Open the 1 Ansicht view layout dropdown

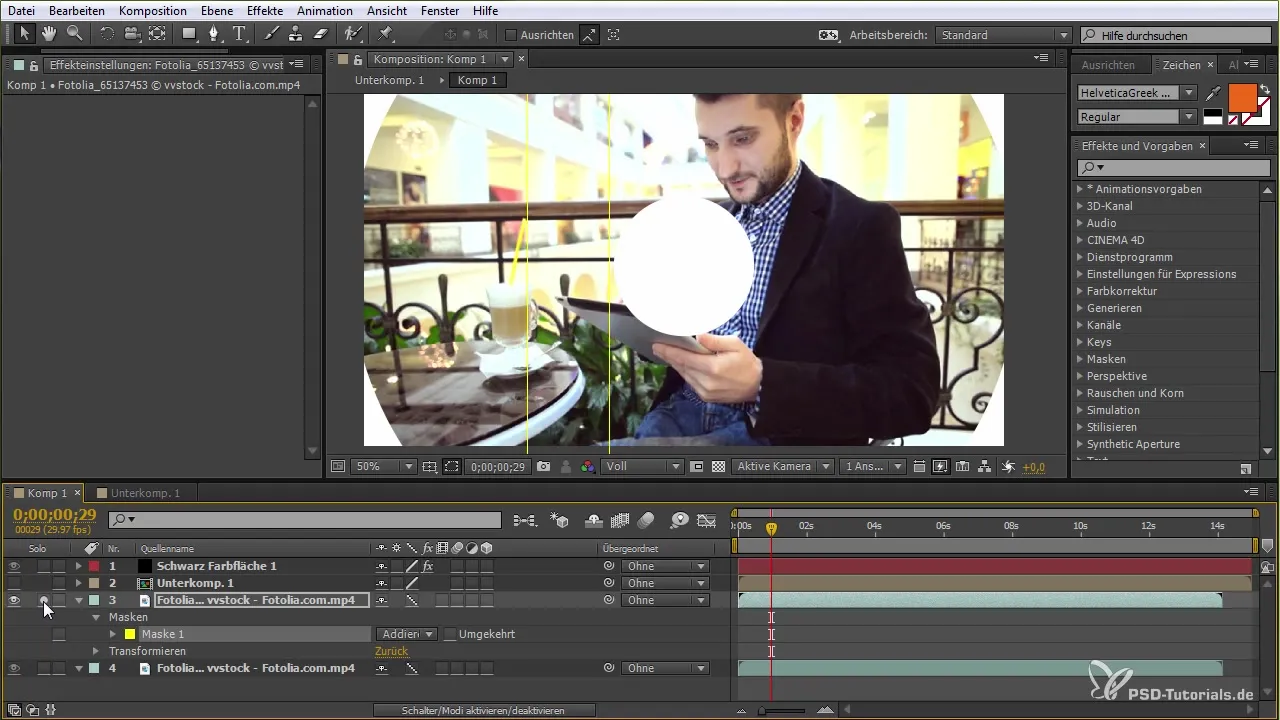pyautogui.click(x=874, y=466)
